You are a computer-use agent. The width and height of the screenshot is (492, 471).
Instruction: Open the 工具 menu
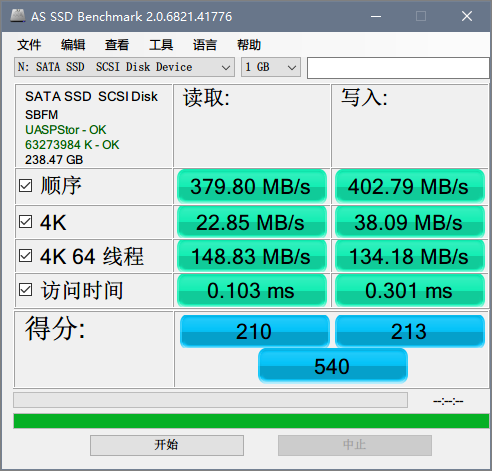tap(161, 45)
